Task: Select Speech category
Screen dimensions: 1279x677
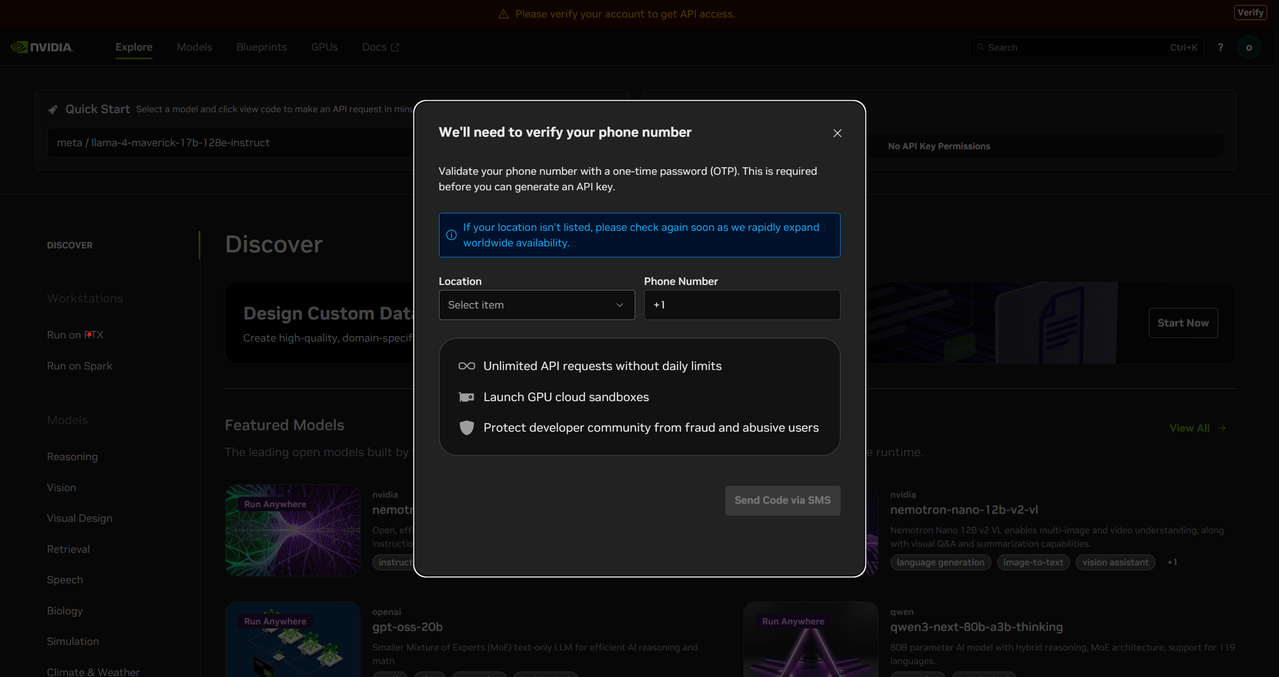Action: pos(65,580)
